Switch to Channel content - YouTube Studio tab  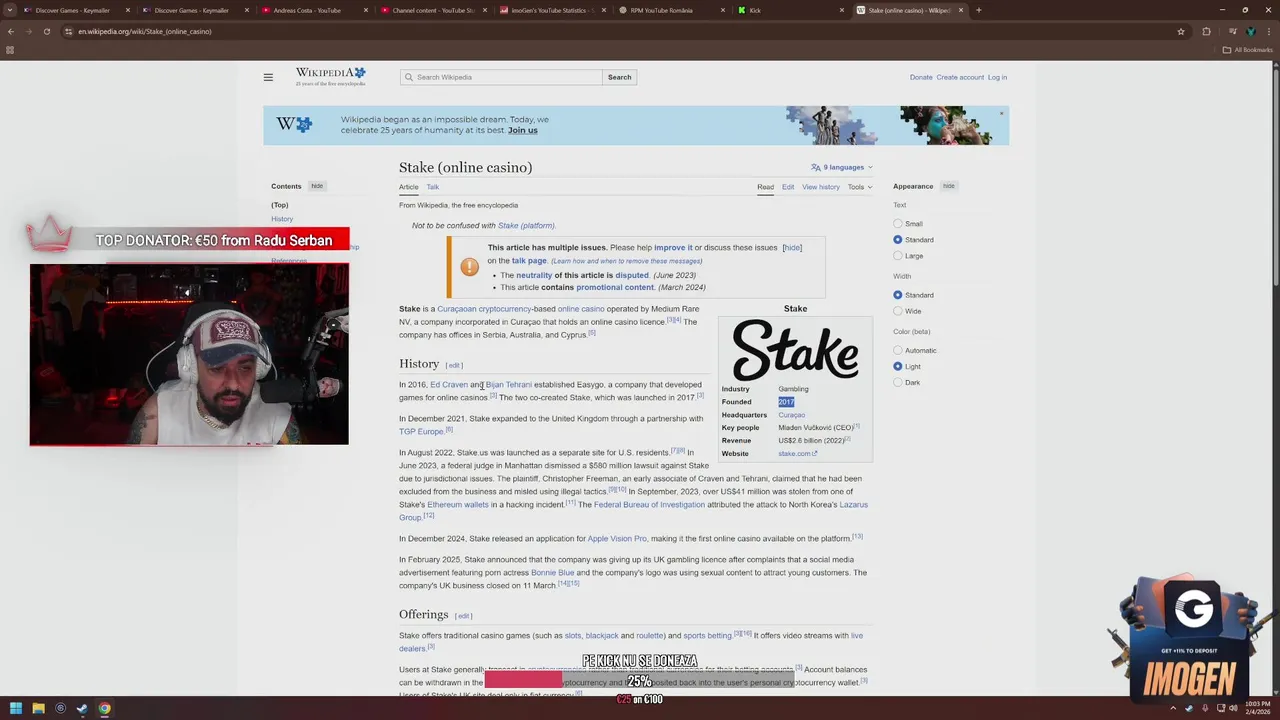tap(433, 10)
